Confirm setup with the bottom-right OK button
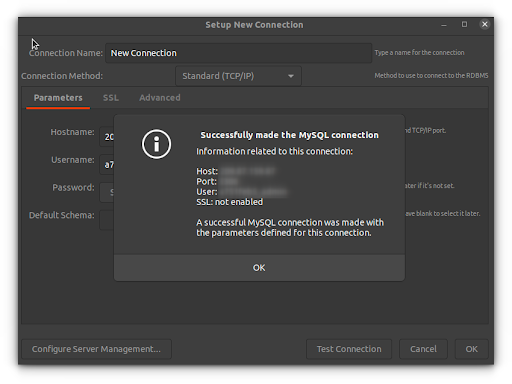 [x=471, y=349]
